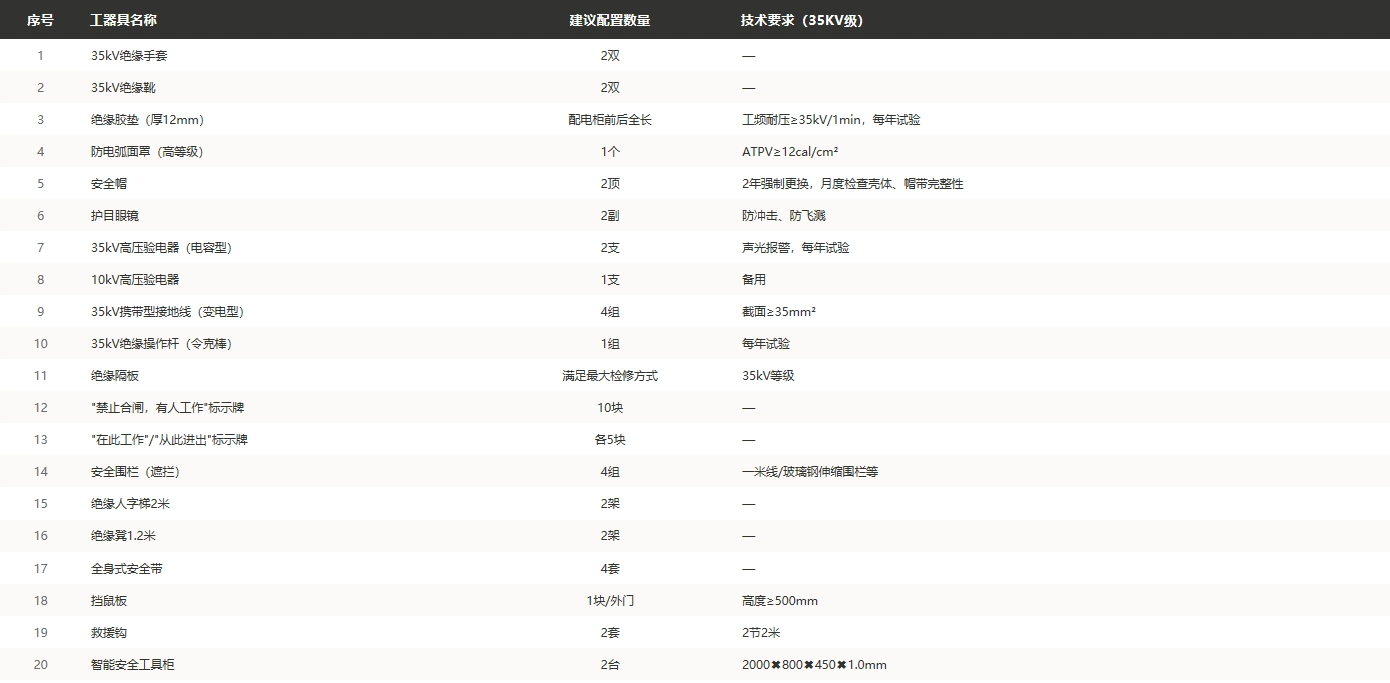1390x683 pixels.
Task: Select the "35kV绝缘操作杆（令克棒）" cell
Action: pos(161,344)
